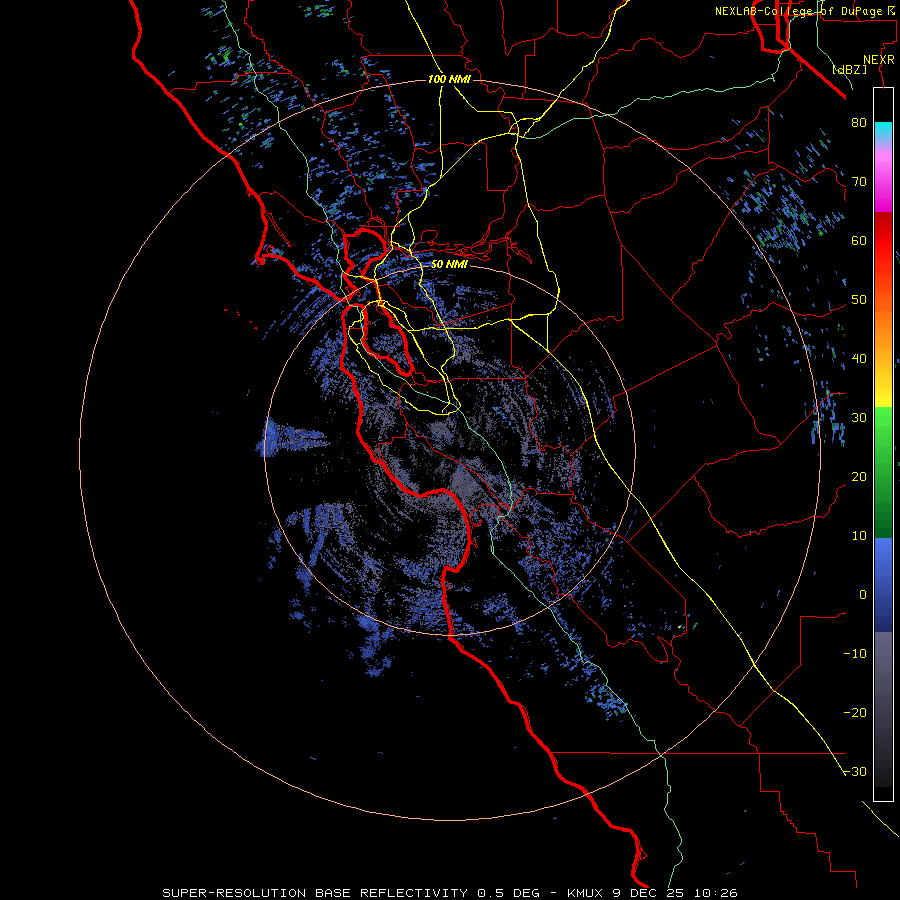The height and width of the screenshot is (900, 900).
Task: Click the "100 NMI" range ring label
Action: point(449,79)
